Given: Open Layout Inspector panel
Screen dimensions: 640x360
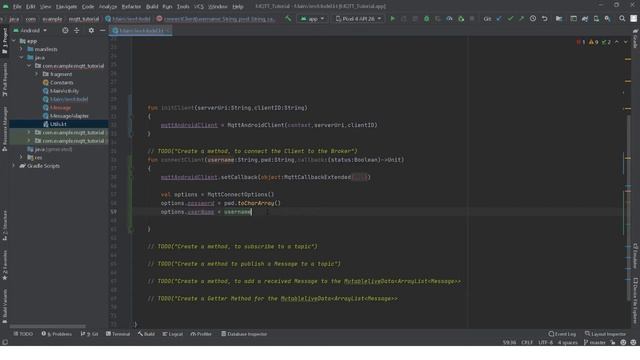Looking at the screenshot, I should point(605,334).
